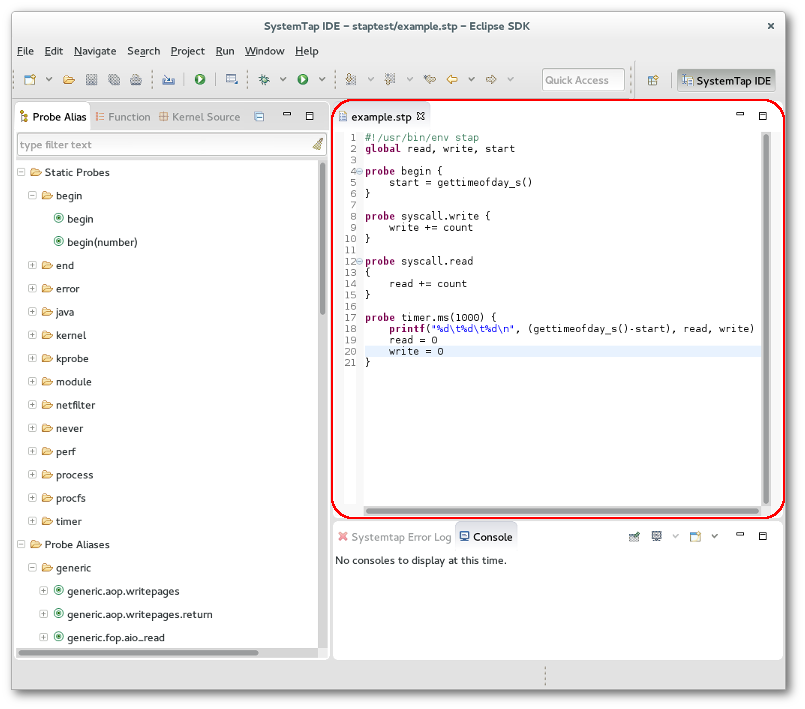Select the begin(number) probe
This screenshot has height=709, width=805.
coord(102,242)
